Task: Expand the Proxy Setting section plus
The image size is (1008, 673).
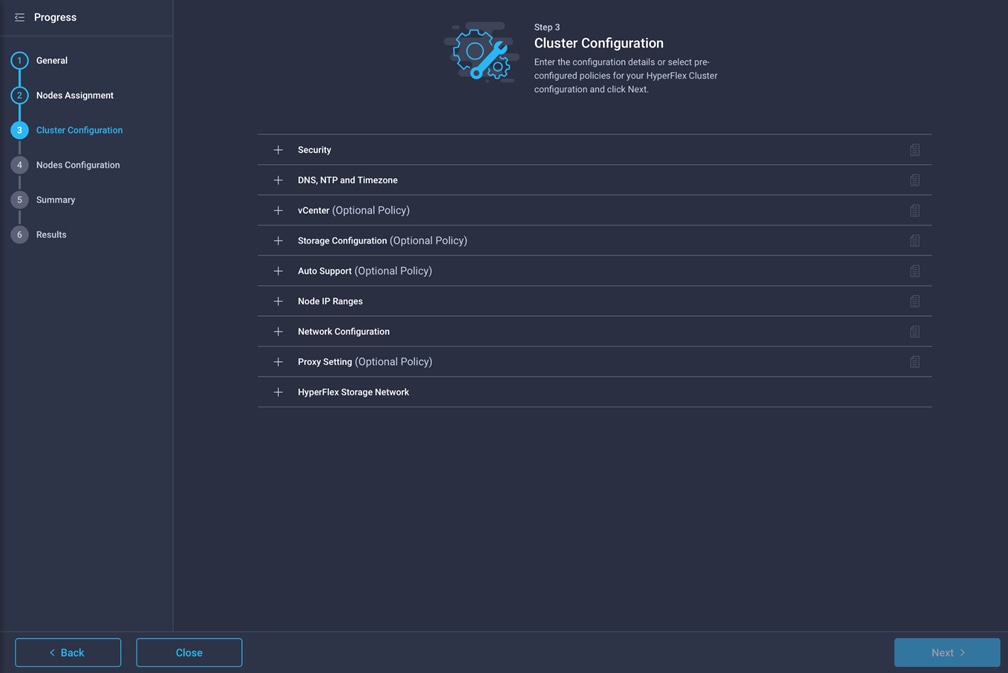Action: pyautogui.click(x=278, y=361)
